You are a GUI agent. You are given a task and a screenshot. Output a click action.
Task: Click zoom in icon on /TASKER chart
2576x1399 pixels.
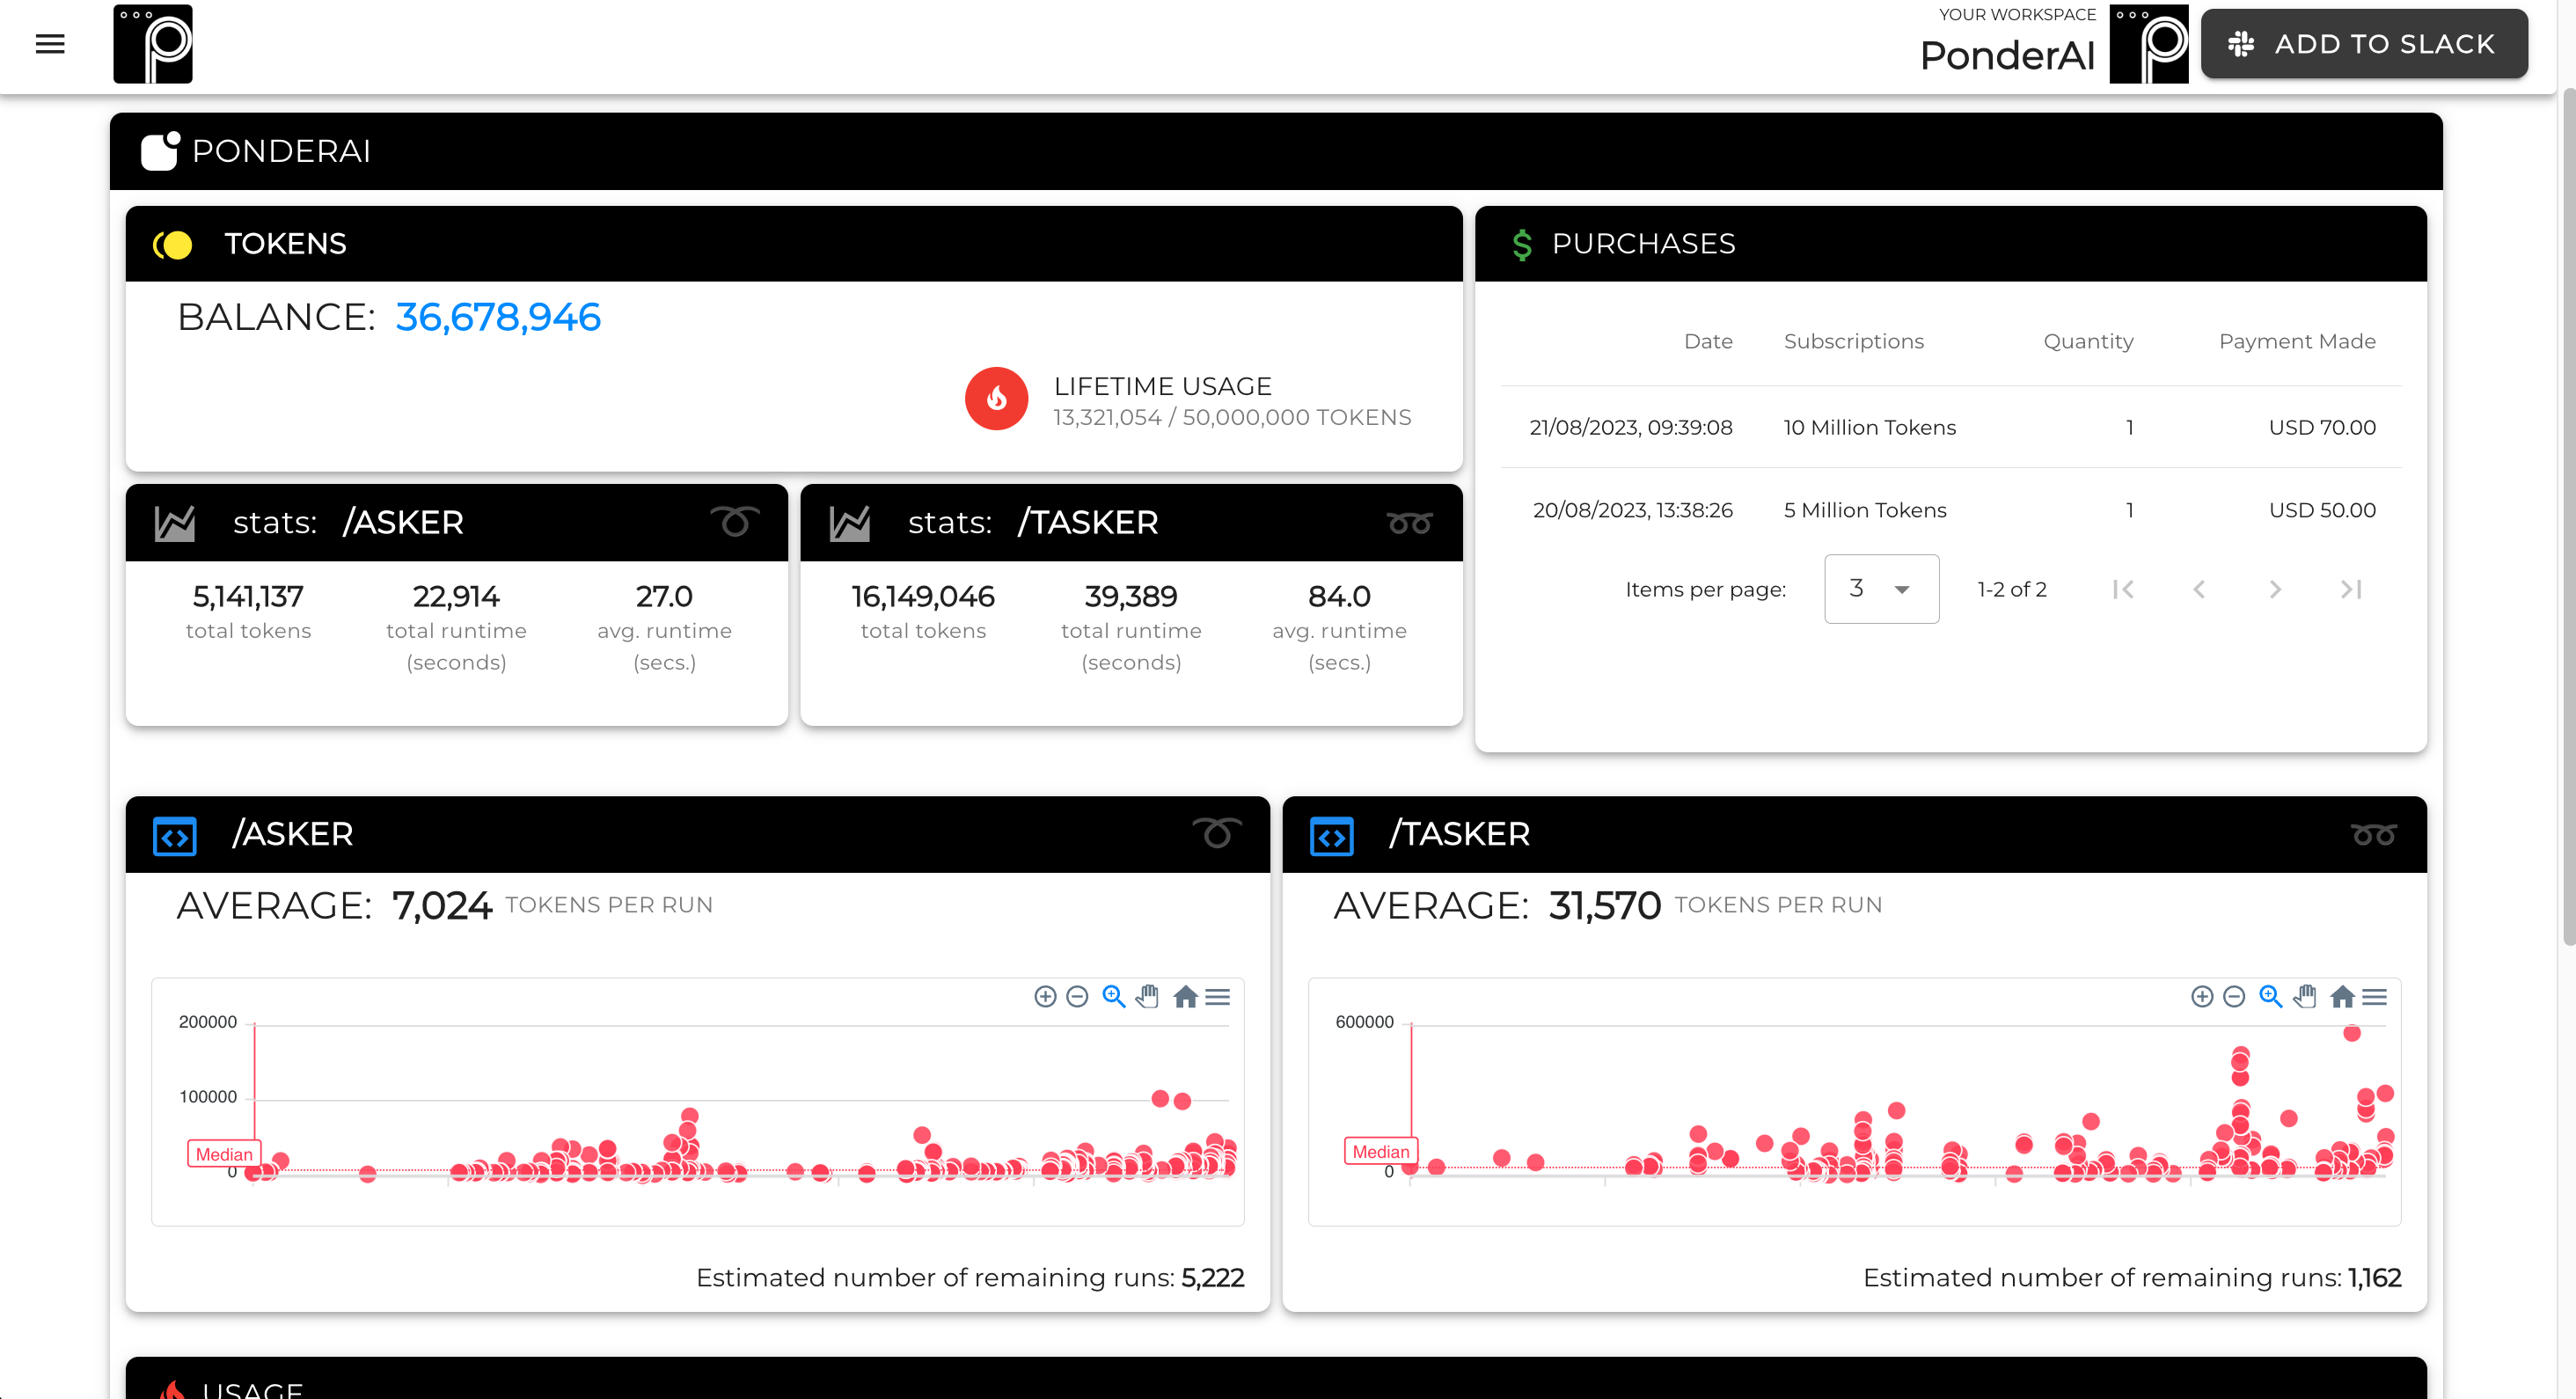pyautogui.click(x=2202, y=996)
